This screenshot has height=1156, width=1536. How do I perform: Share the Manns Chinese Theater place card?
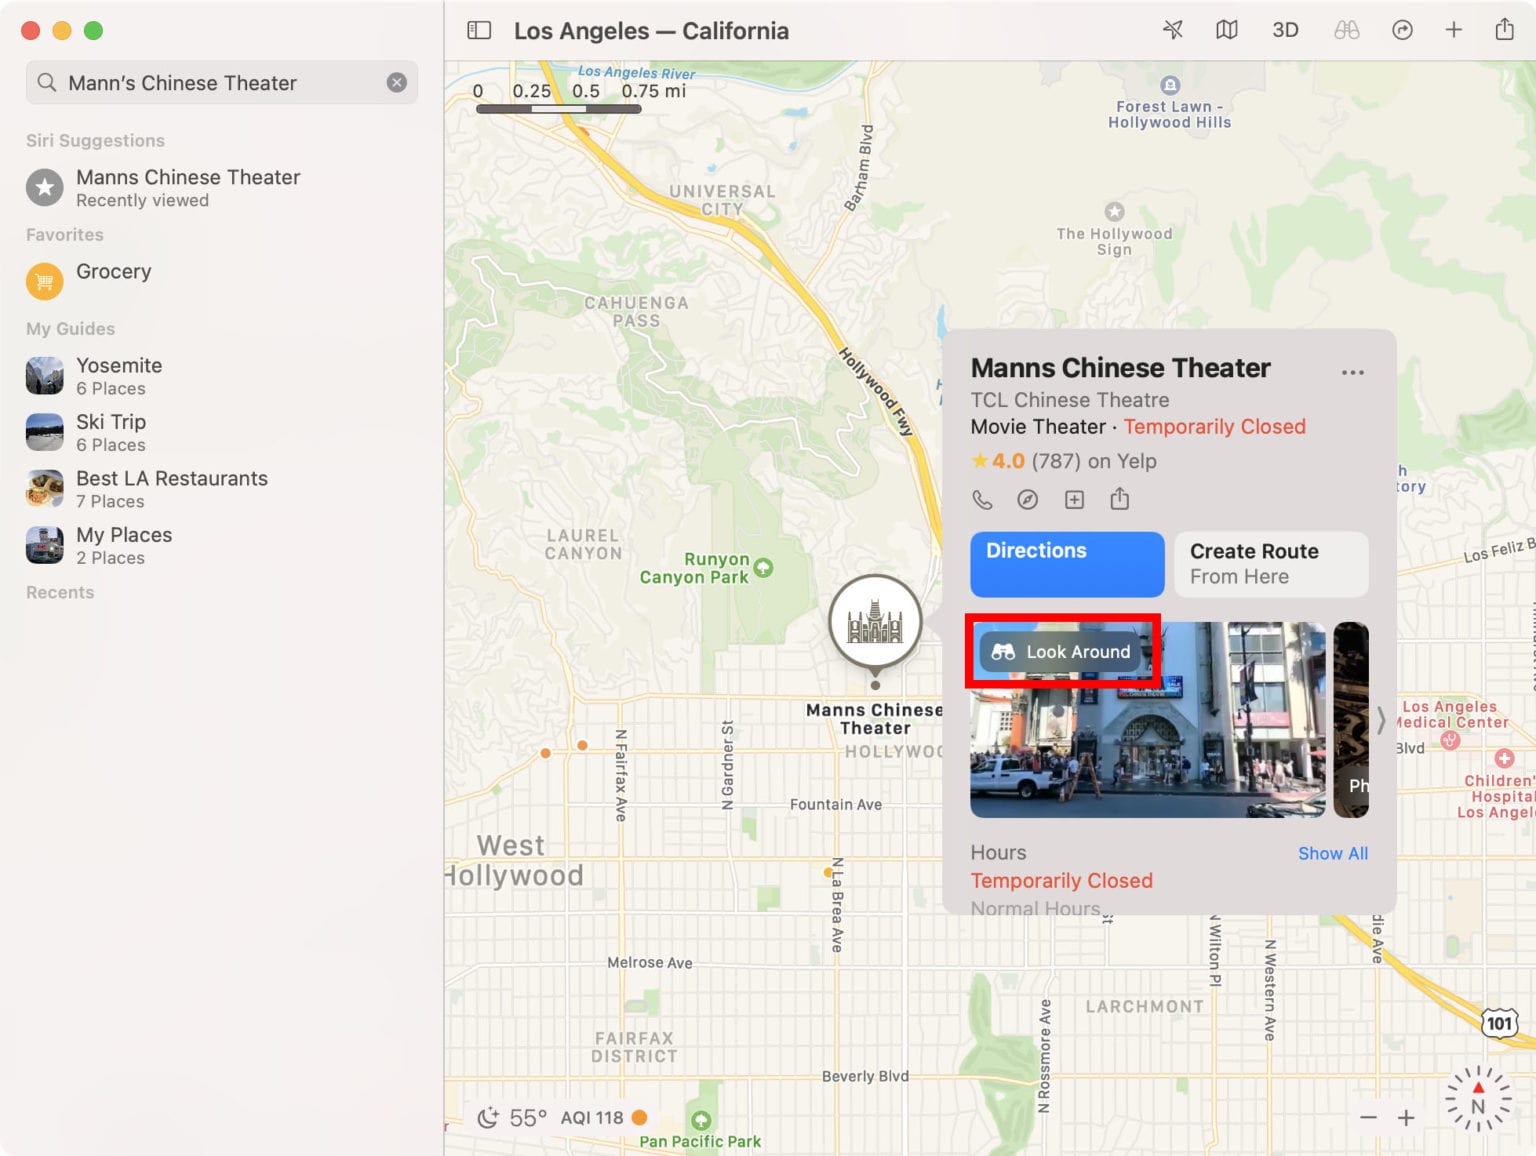(x=1120, y=499)
